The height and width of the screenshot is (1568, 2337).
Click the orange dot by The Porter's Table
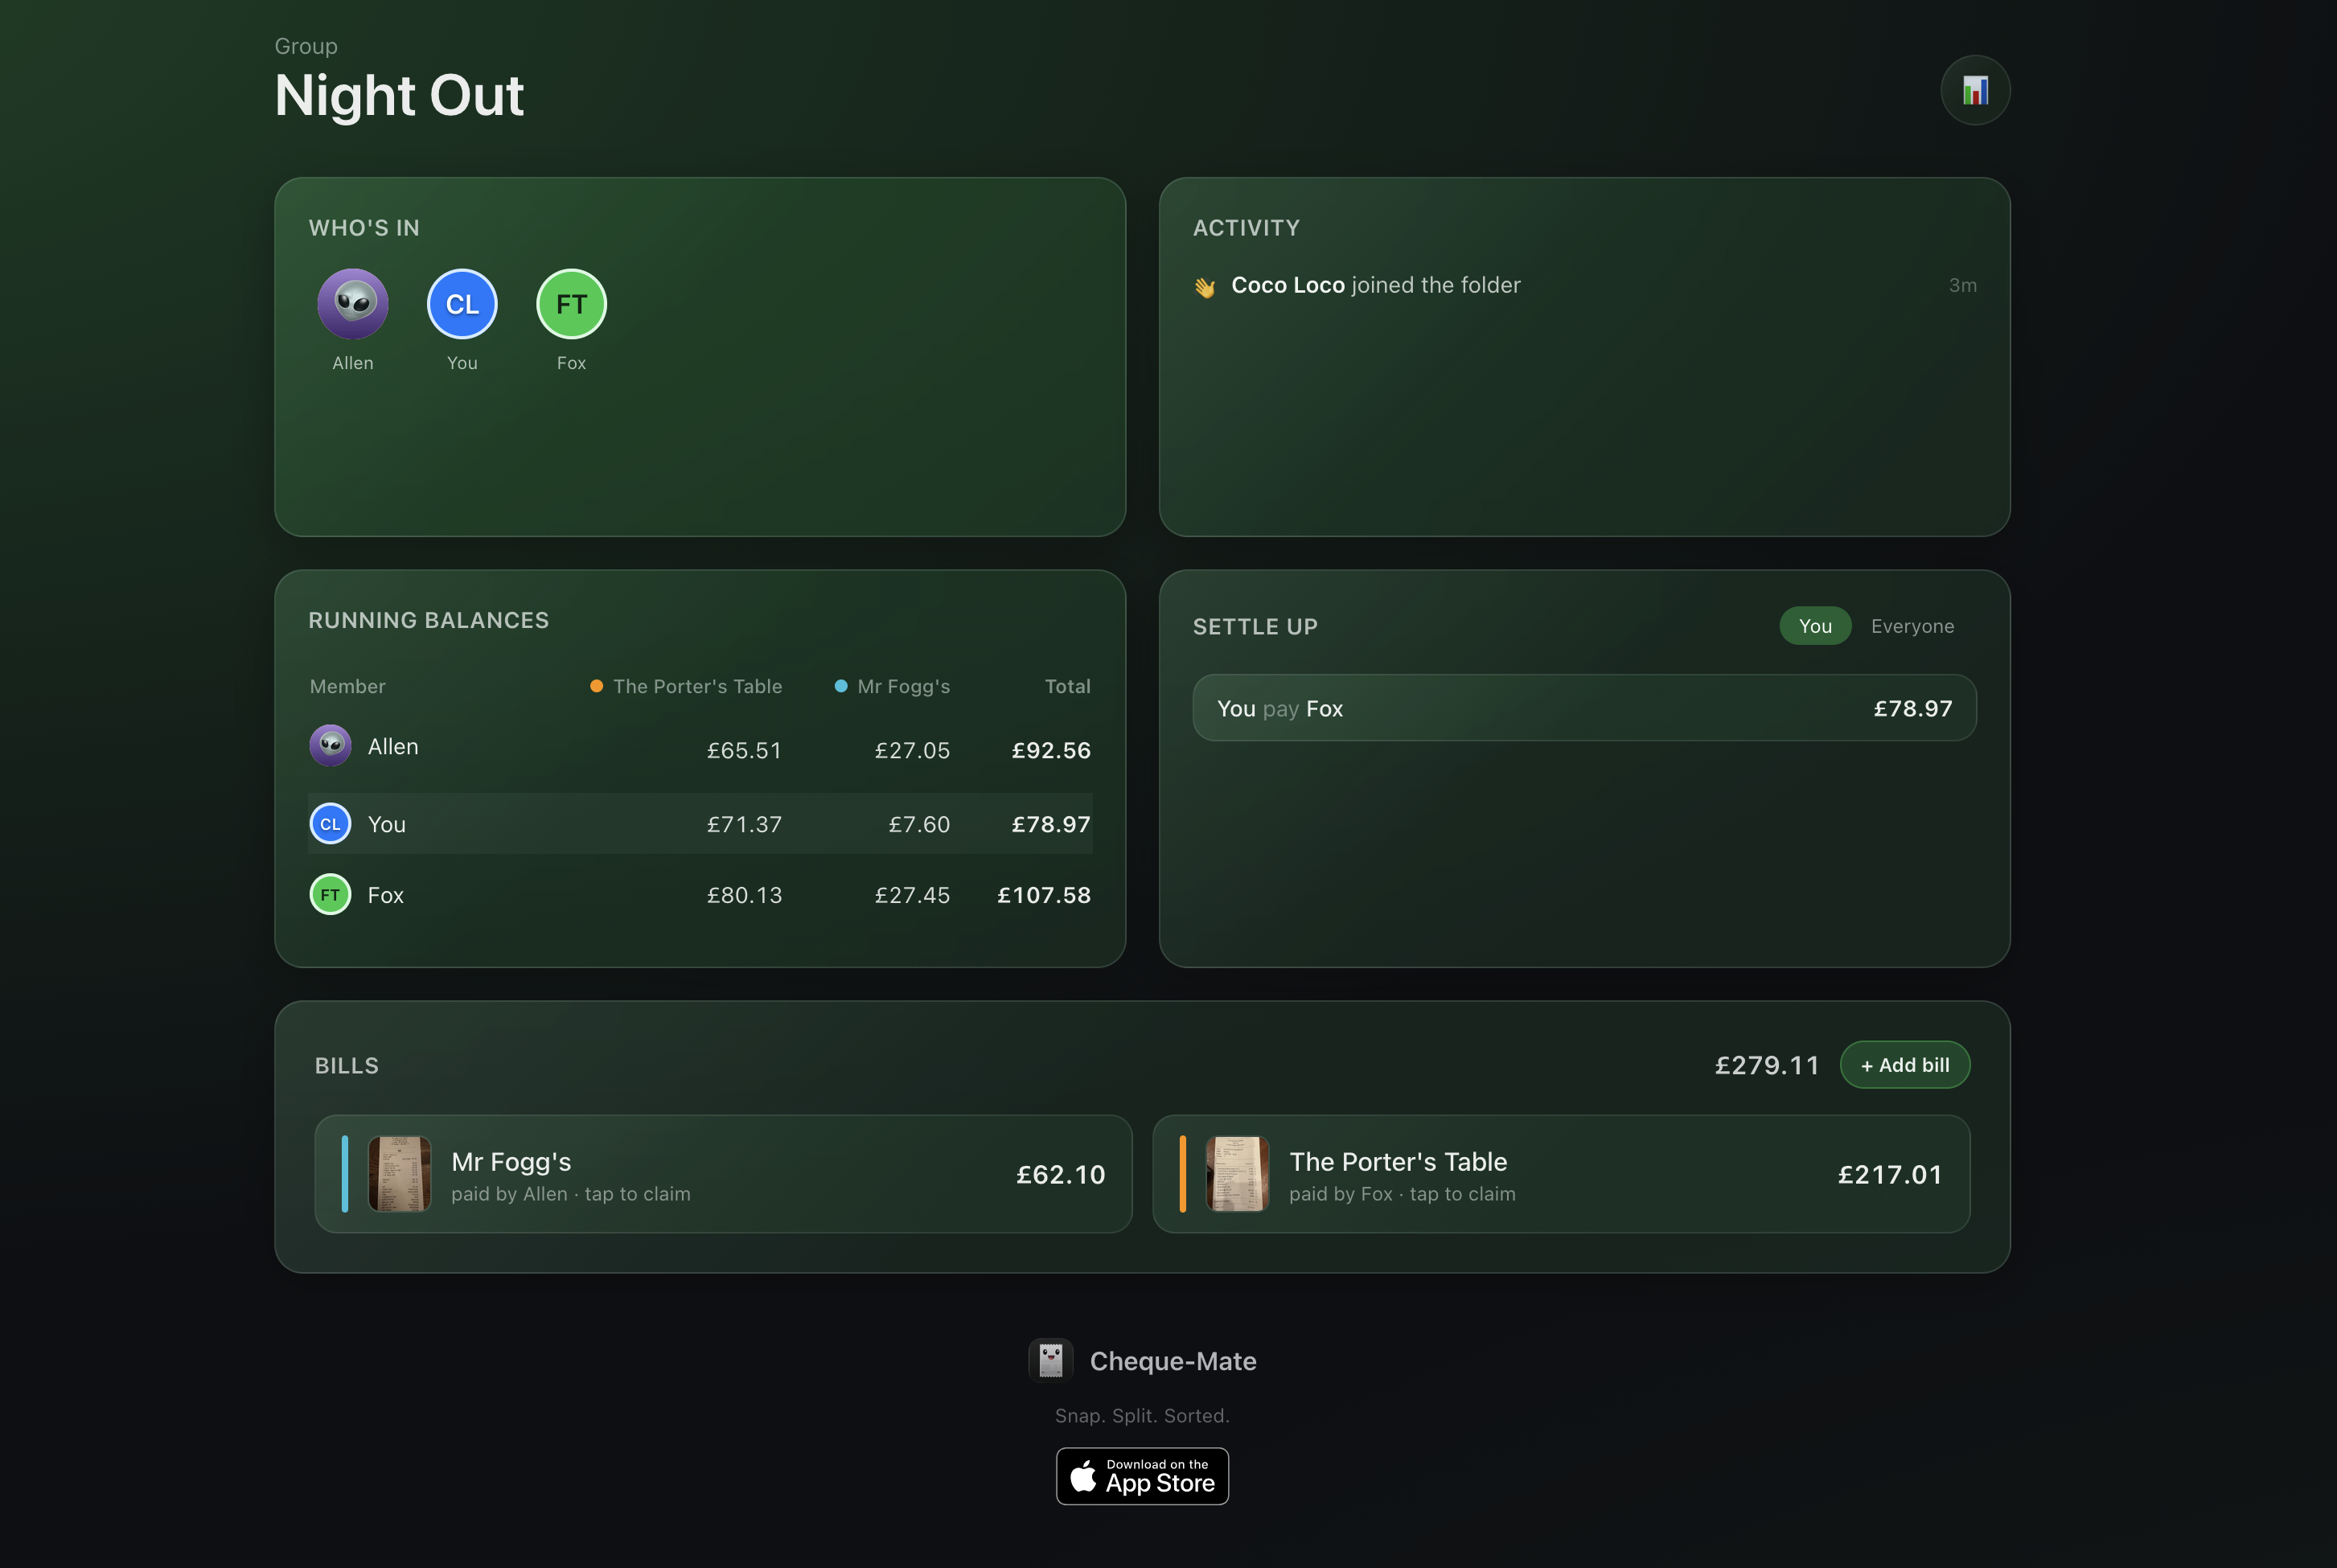596,686
